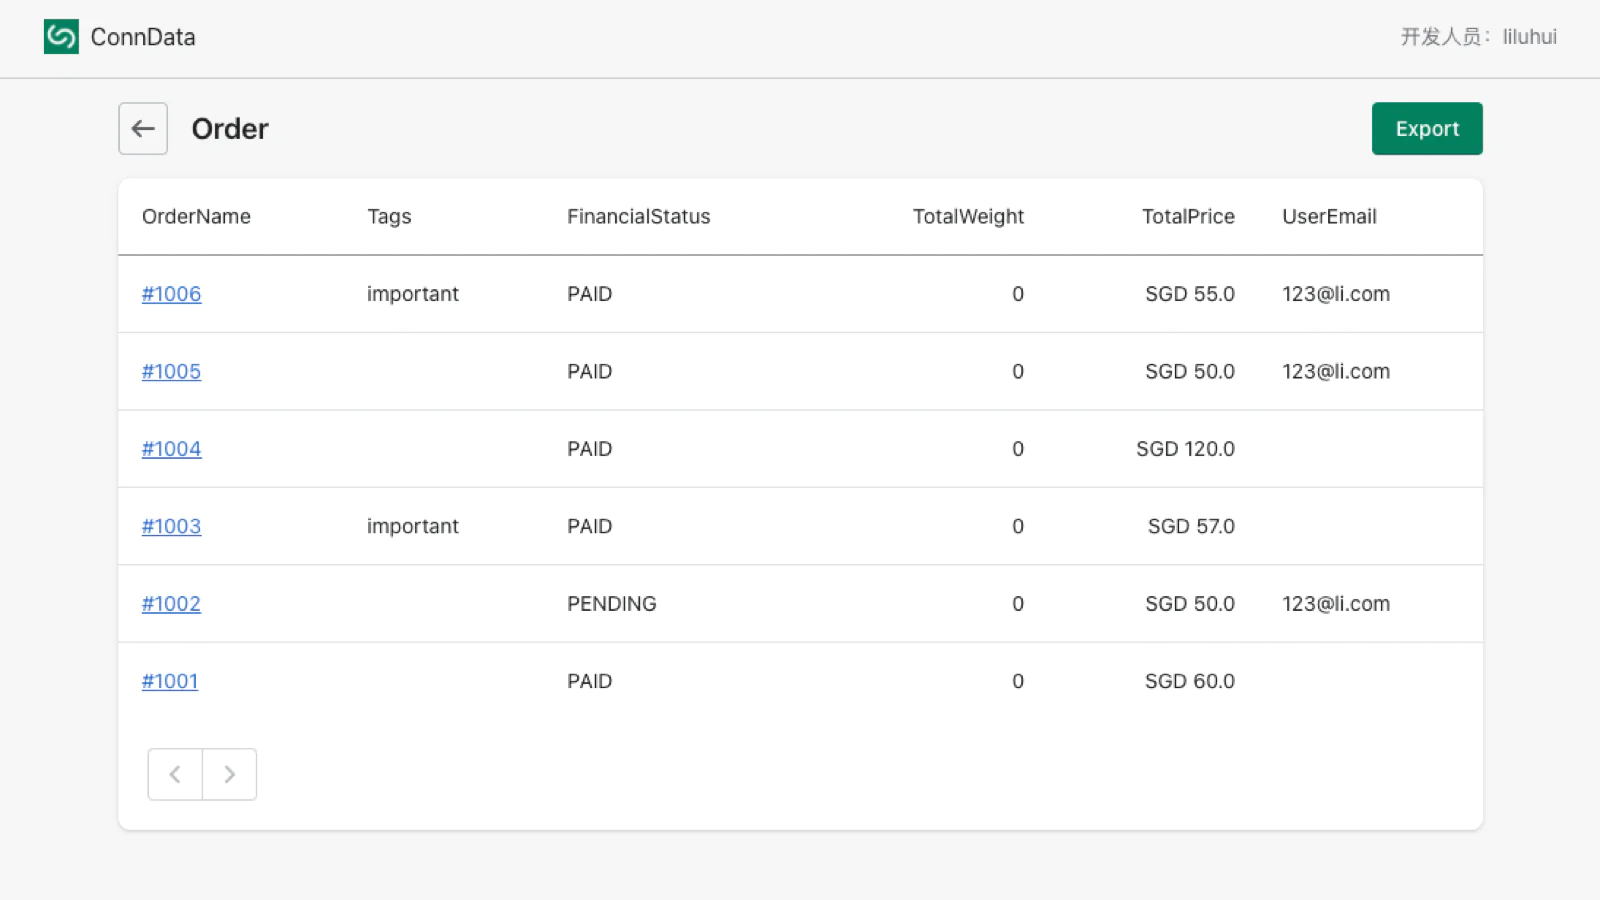This screenshot has width=1600, height=900.
Task: Open order #1003
Action: pos(171,526)
